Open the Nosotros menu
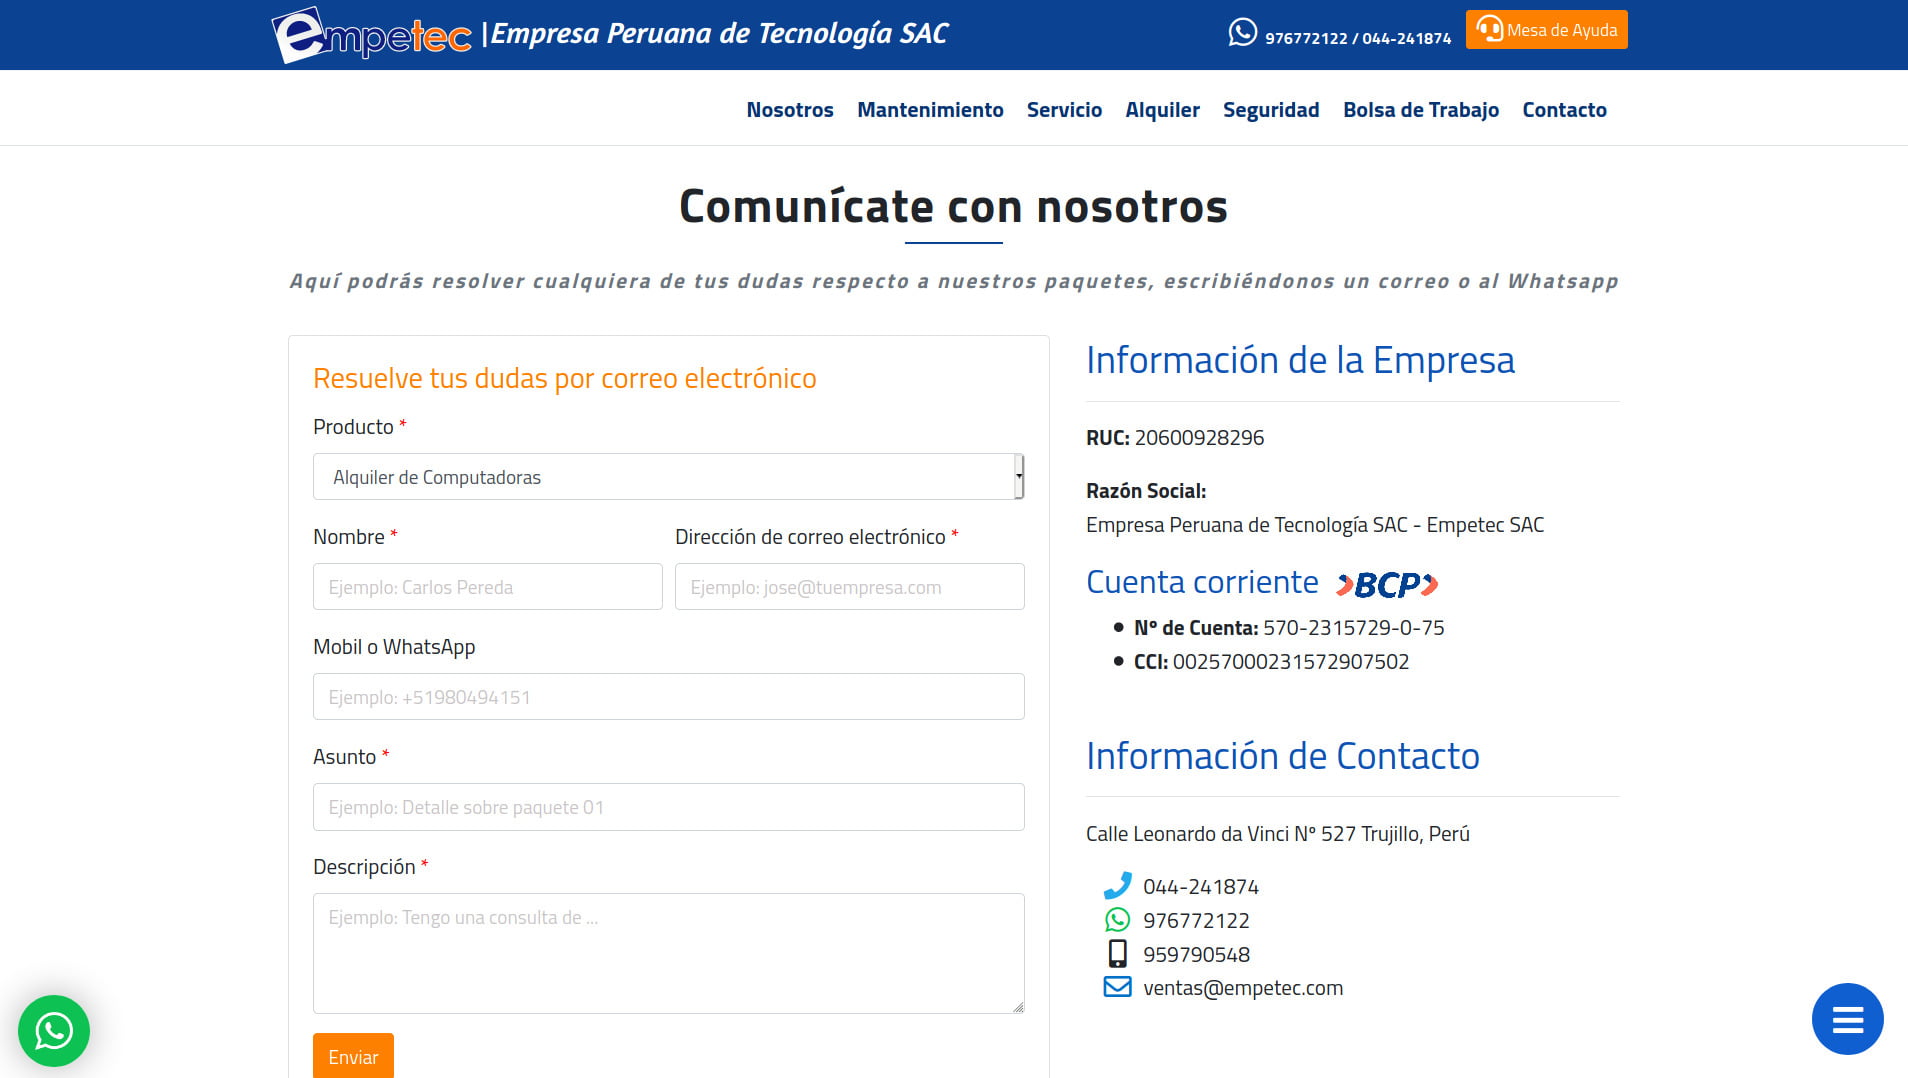This screenshot has height=1078, width=1908. (x=790, y=110)
